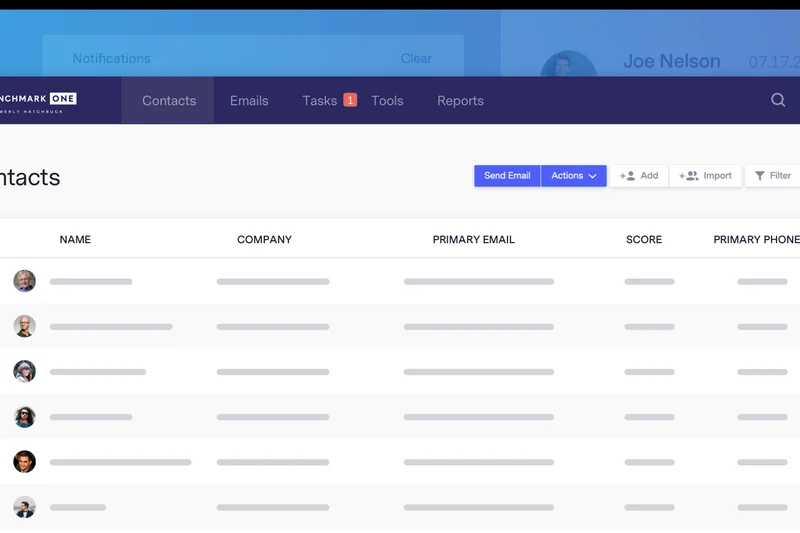The width and height of the screenshot is (800, 533).
Task: Select the first contact's avatar
Action: click(25, 281)
